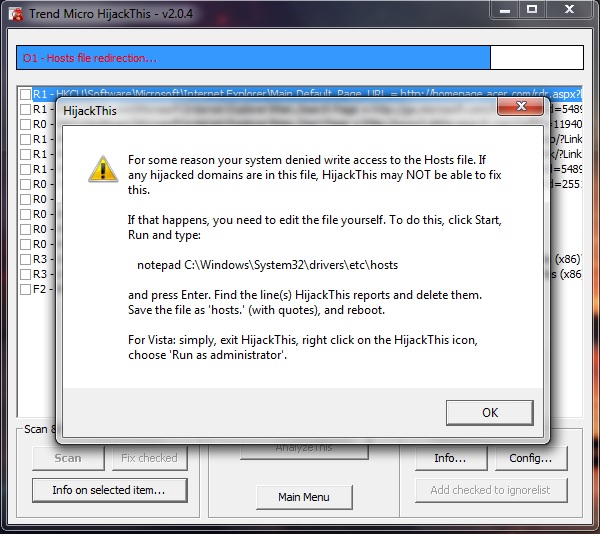The width and height of the screenshot is (600, 534).
Task: Click the yellow warning triangle icon
Action: point(103,169)
